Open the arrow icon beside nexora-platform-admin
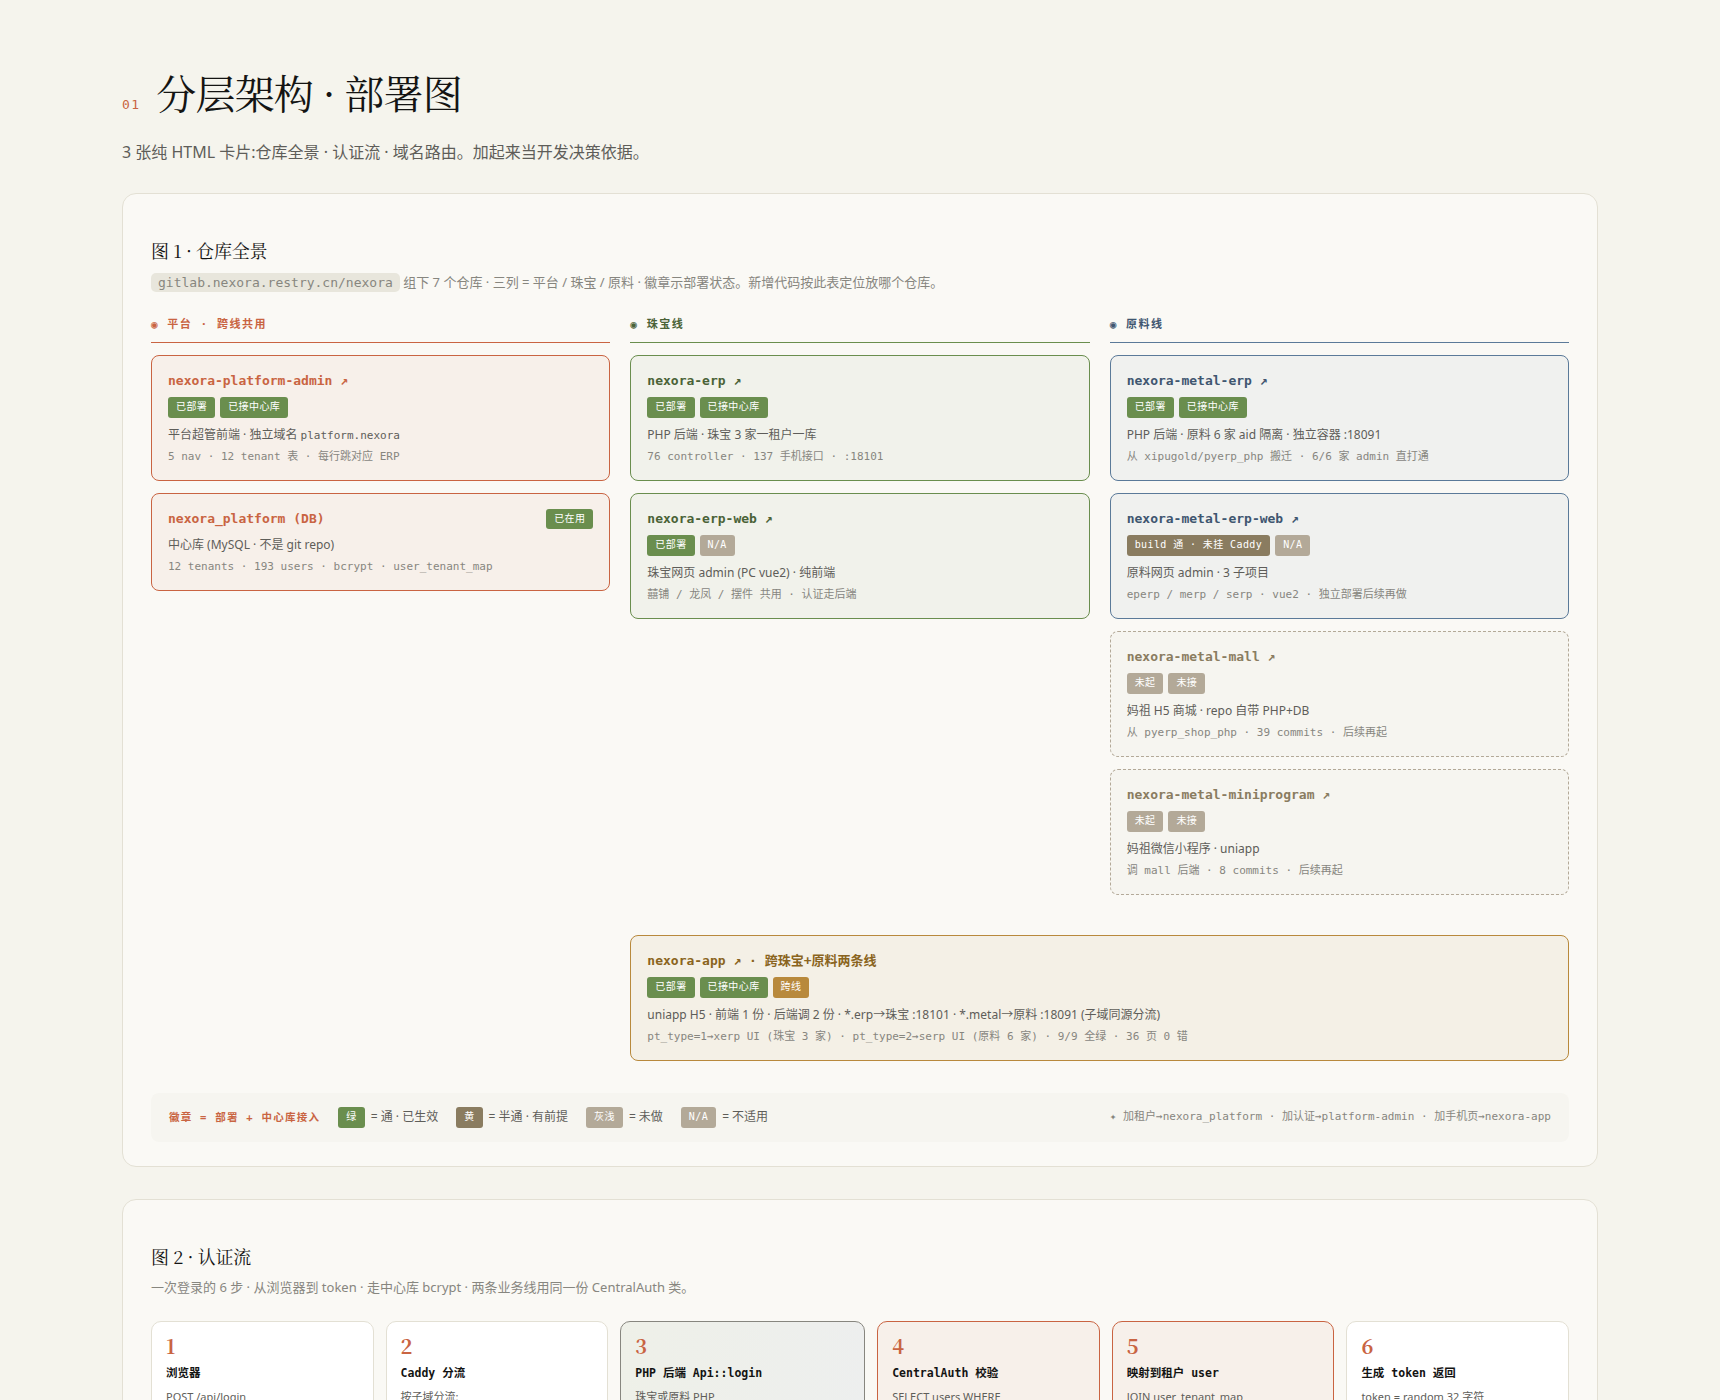 click(344, 382)
